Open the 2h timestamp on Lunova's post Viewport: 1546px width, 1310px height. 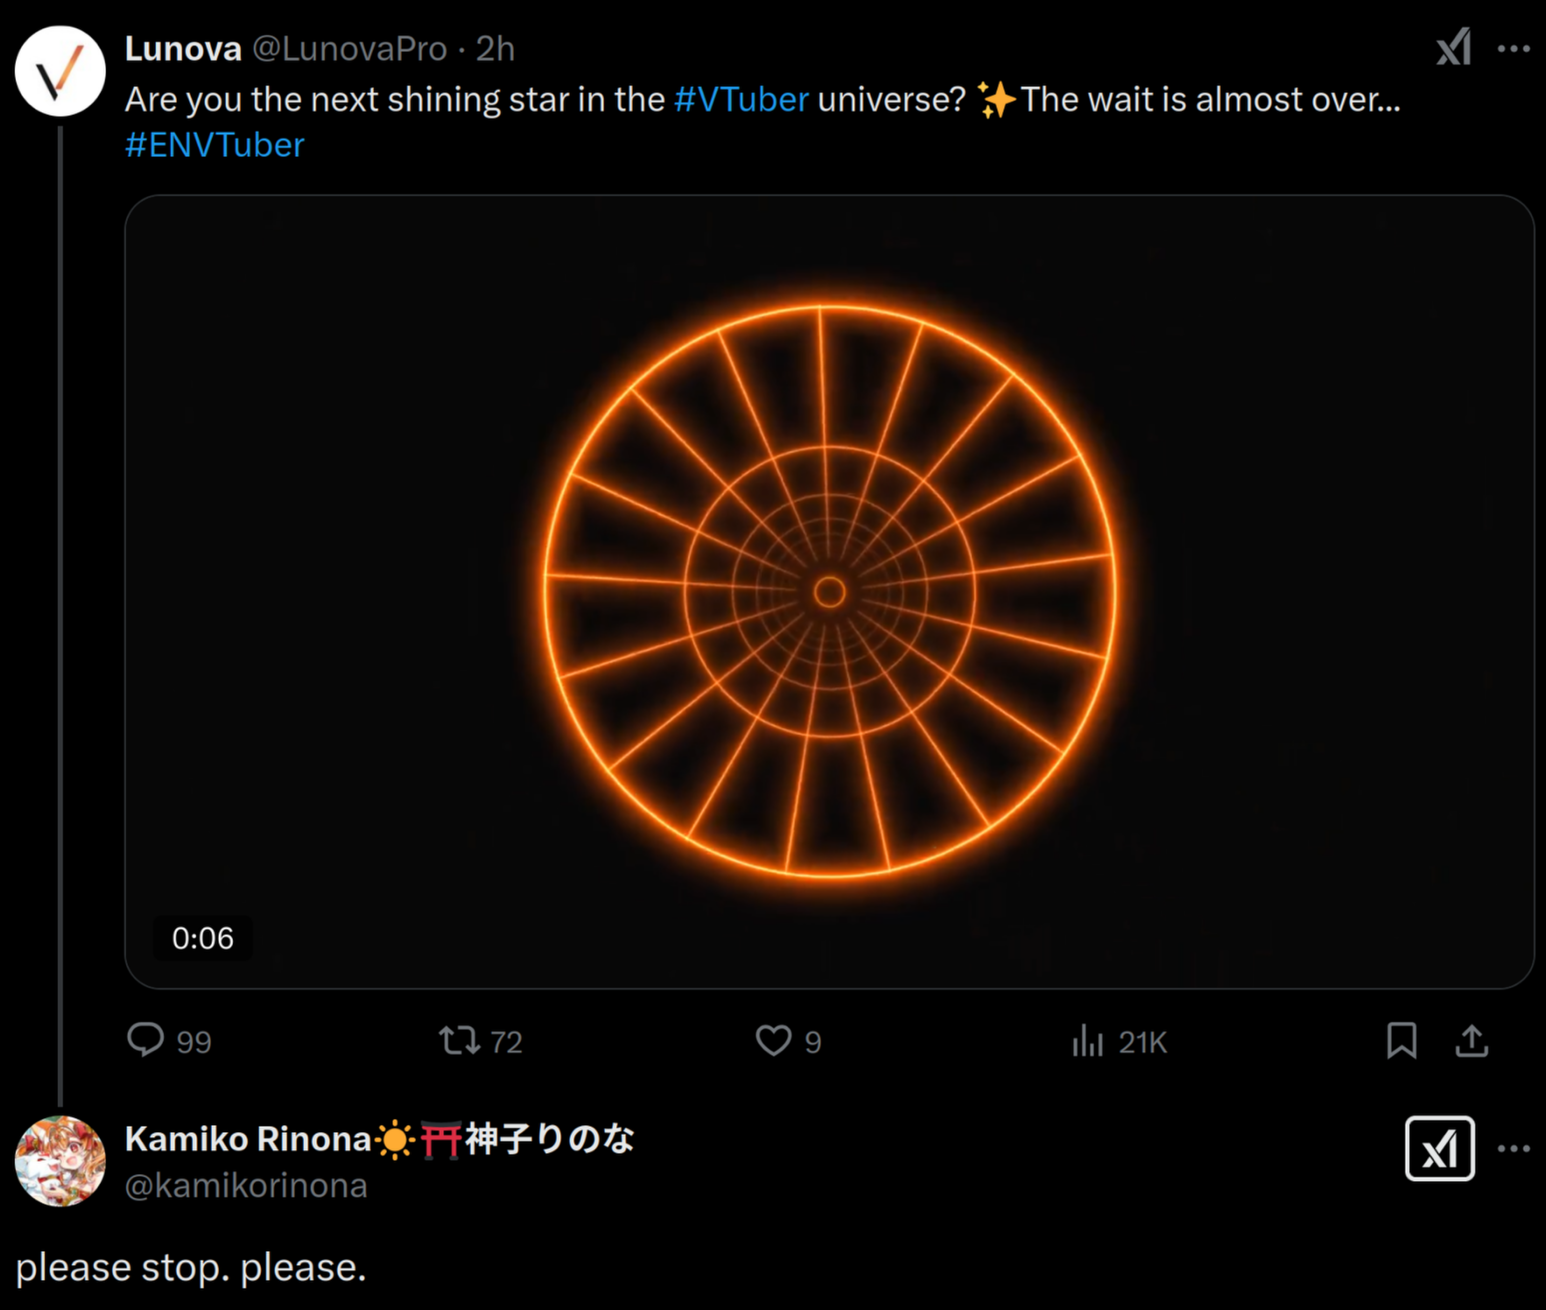coord(495,48)
